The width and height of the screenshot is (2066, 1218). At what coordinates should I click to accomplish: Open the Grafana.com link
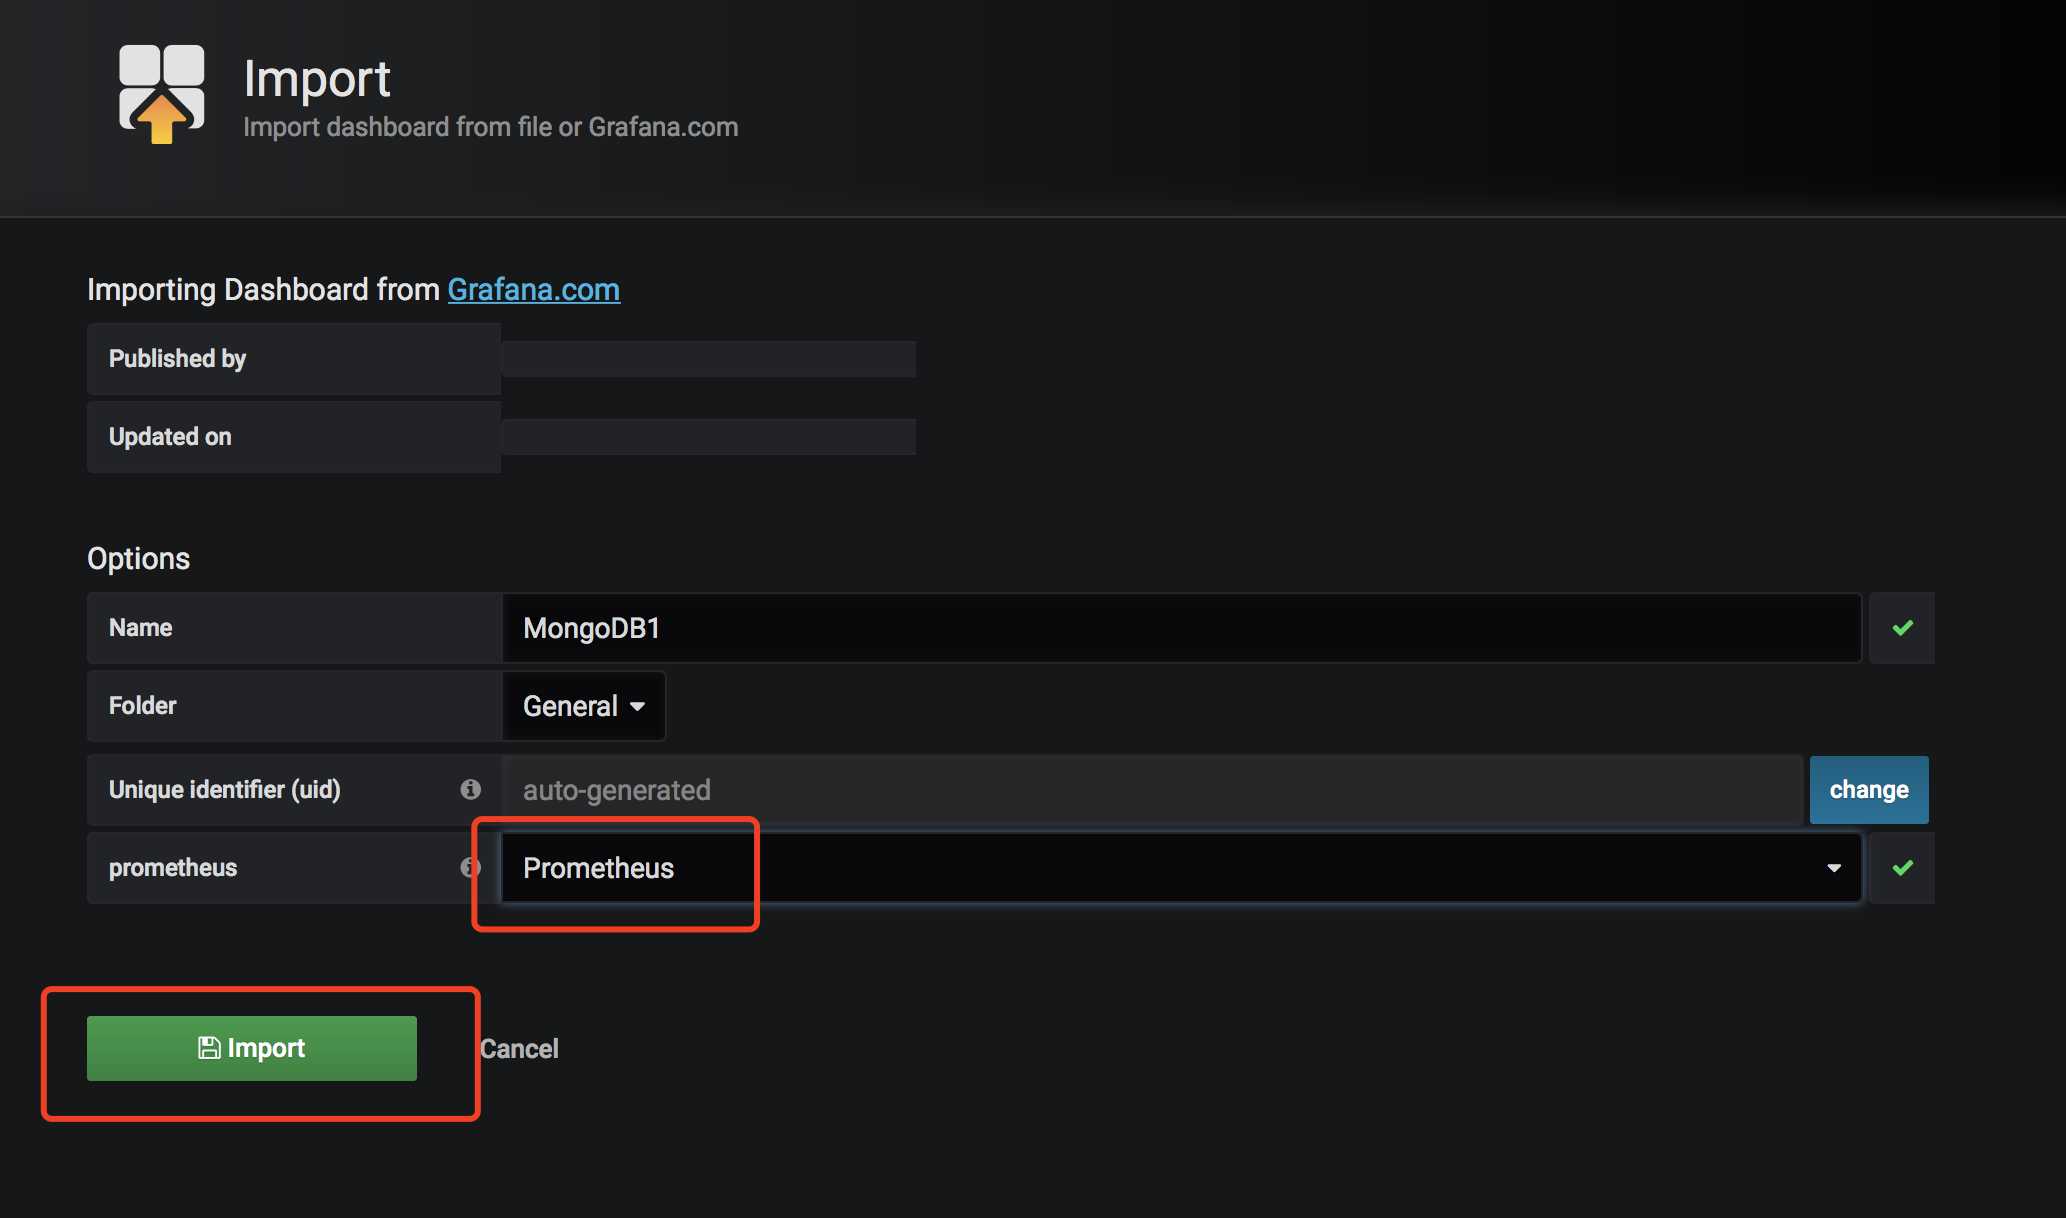click(533, 289)
